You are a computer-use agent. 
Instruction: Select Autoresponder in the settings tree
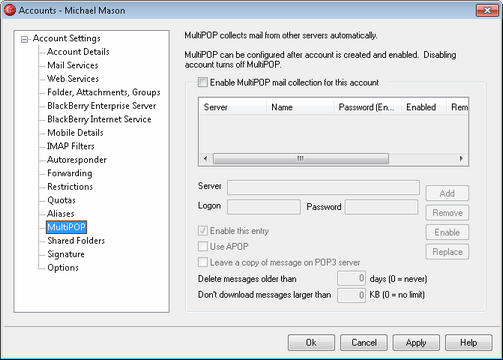point(77,160)
